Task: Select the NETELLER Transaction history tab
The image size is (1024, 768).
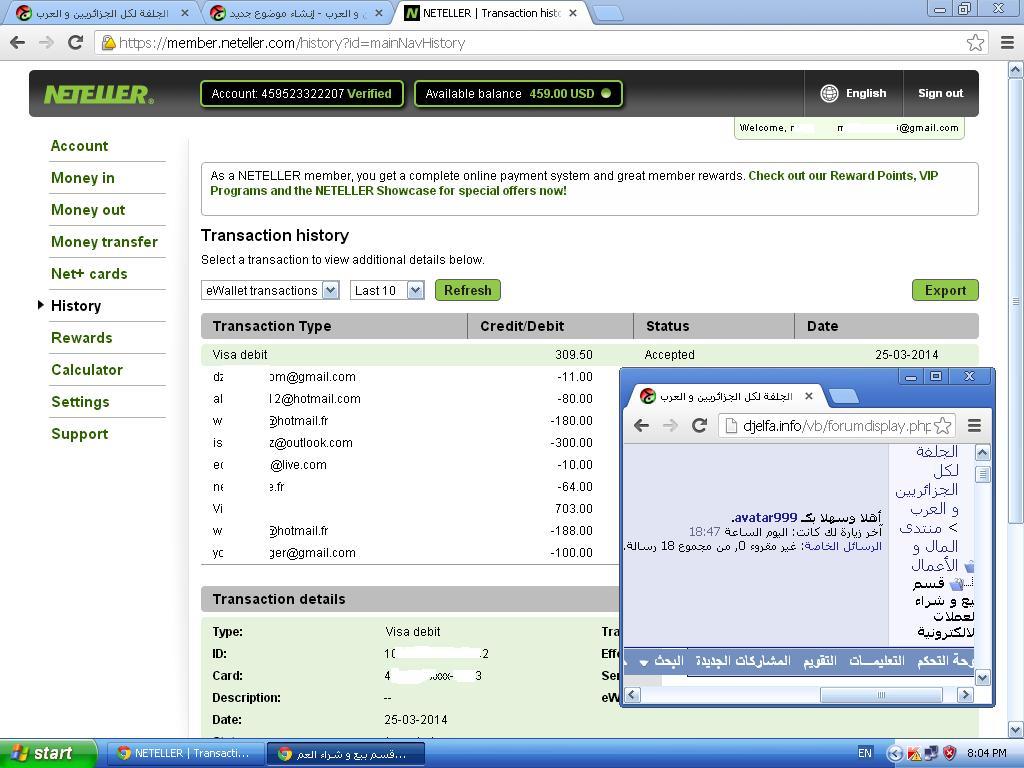Action: 490,13
